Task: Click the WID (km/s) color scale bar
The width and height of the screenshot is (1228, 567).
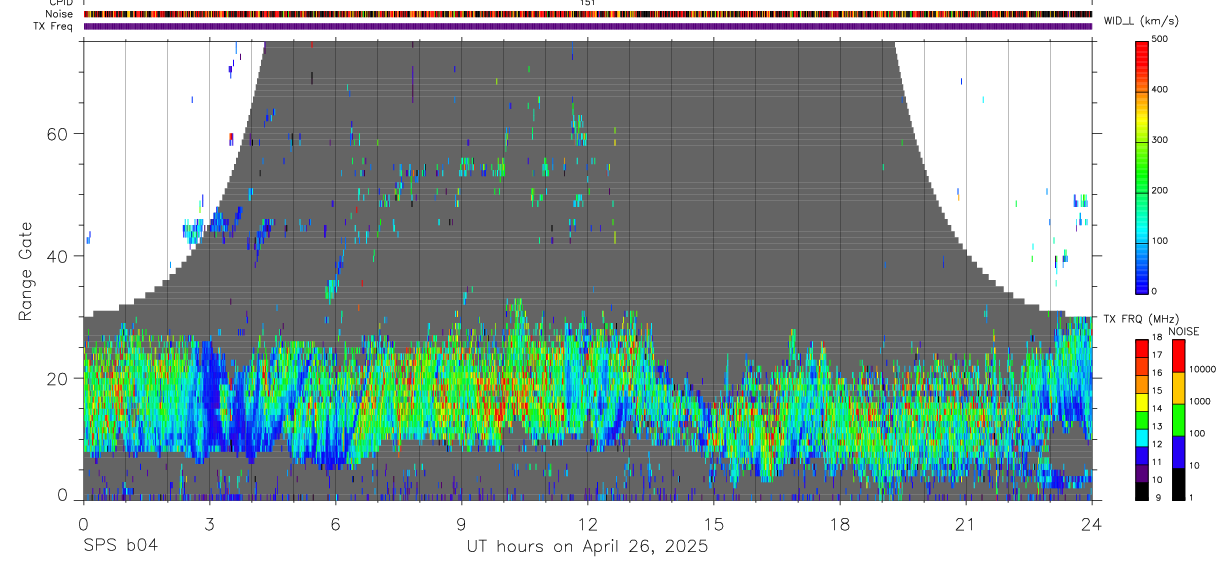Action: pyautogui.click(x=1142, y=165)
